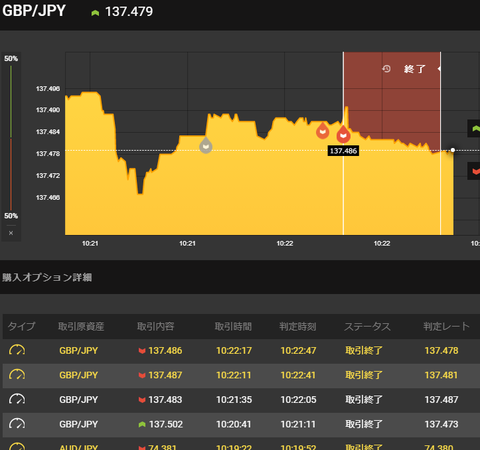
Task: Click trade time 10:21:35
Action: point(234,400)
